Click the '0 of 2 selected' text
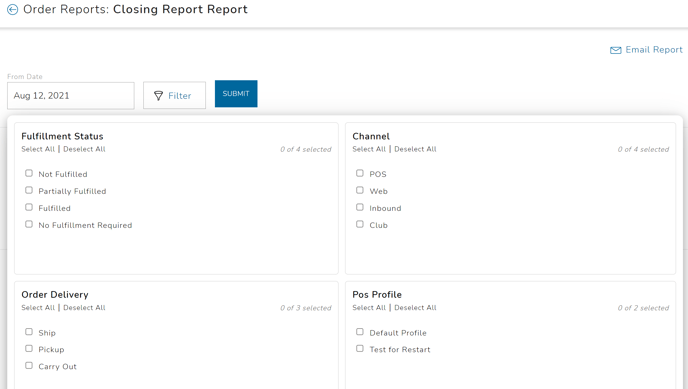 coord(643,308)
